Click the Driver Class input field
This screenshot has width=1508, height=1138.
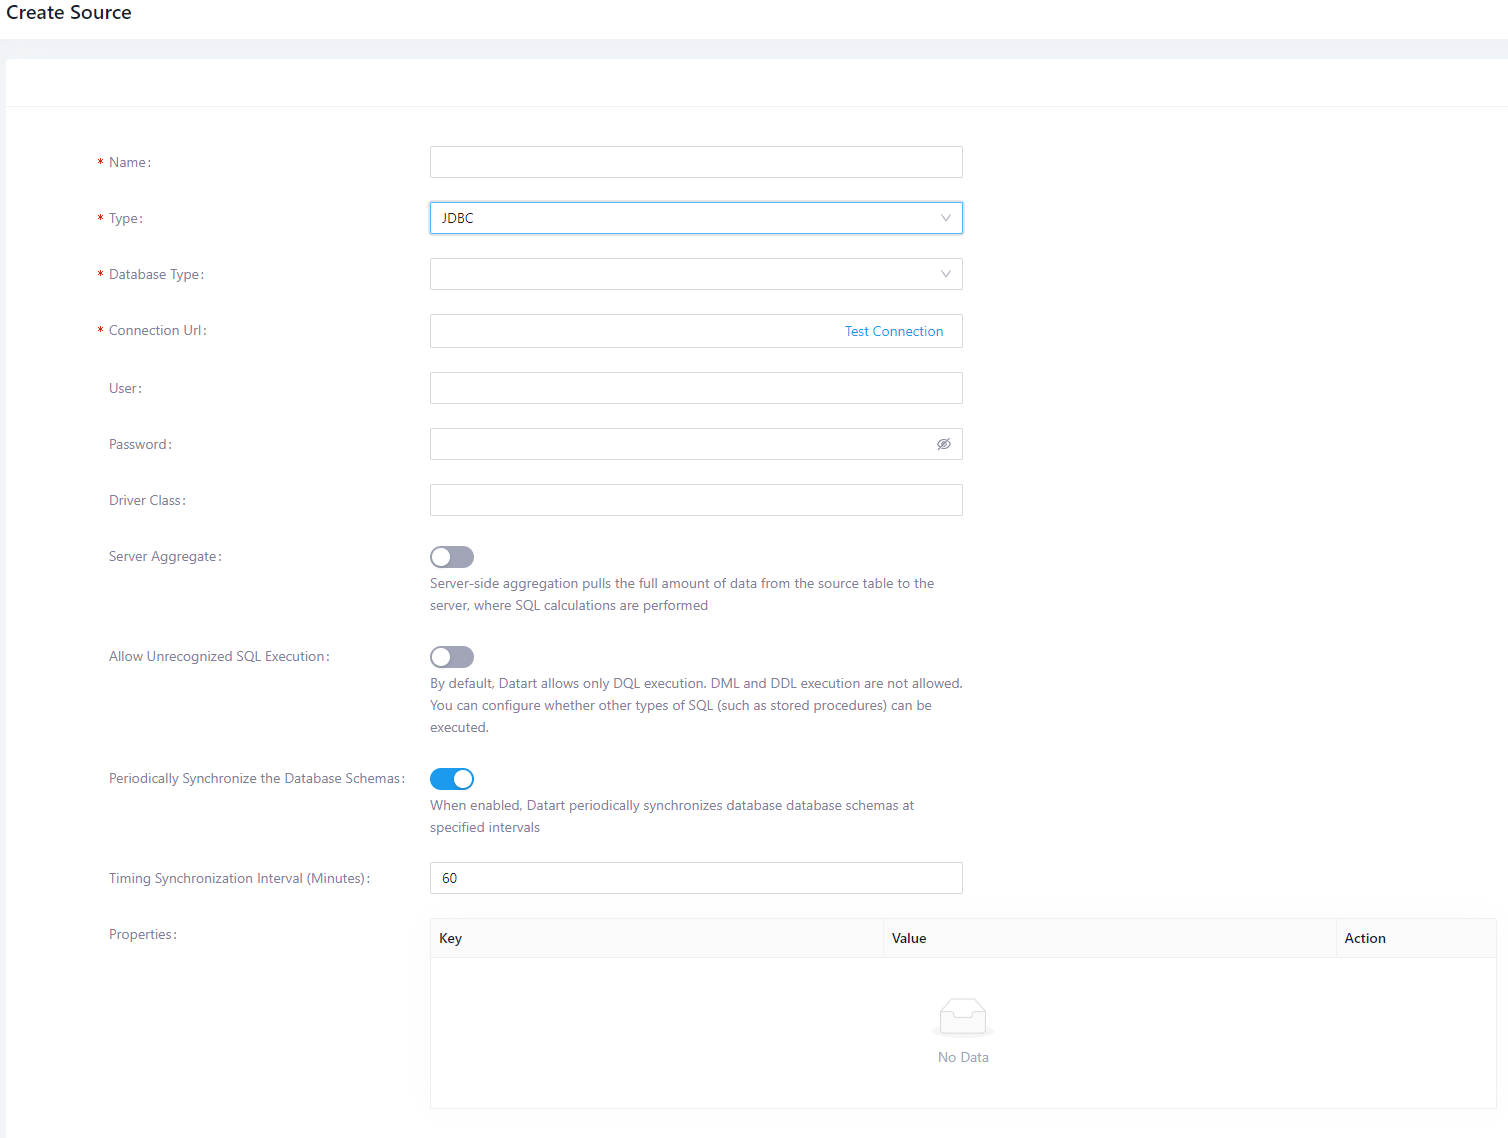point(696,500)
